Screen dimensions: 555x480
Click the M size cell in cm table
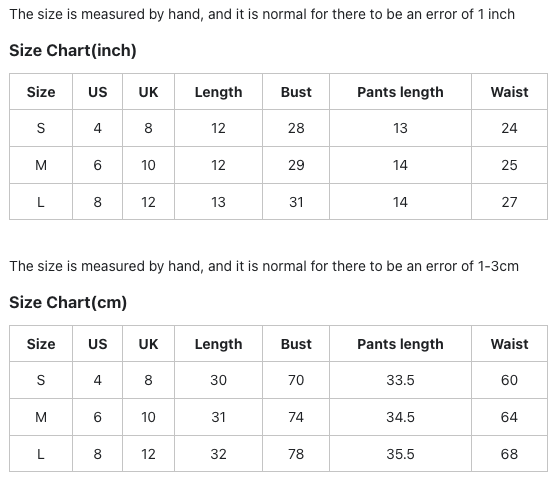tap(41, 417)
